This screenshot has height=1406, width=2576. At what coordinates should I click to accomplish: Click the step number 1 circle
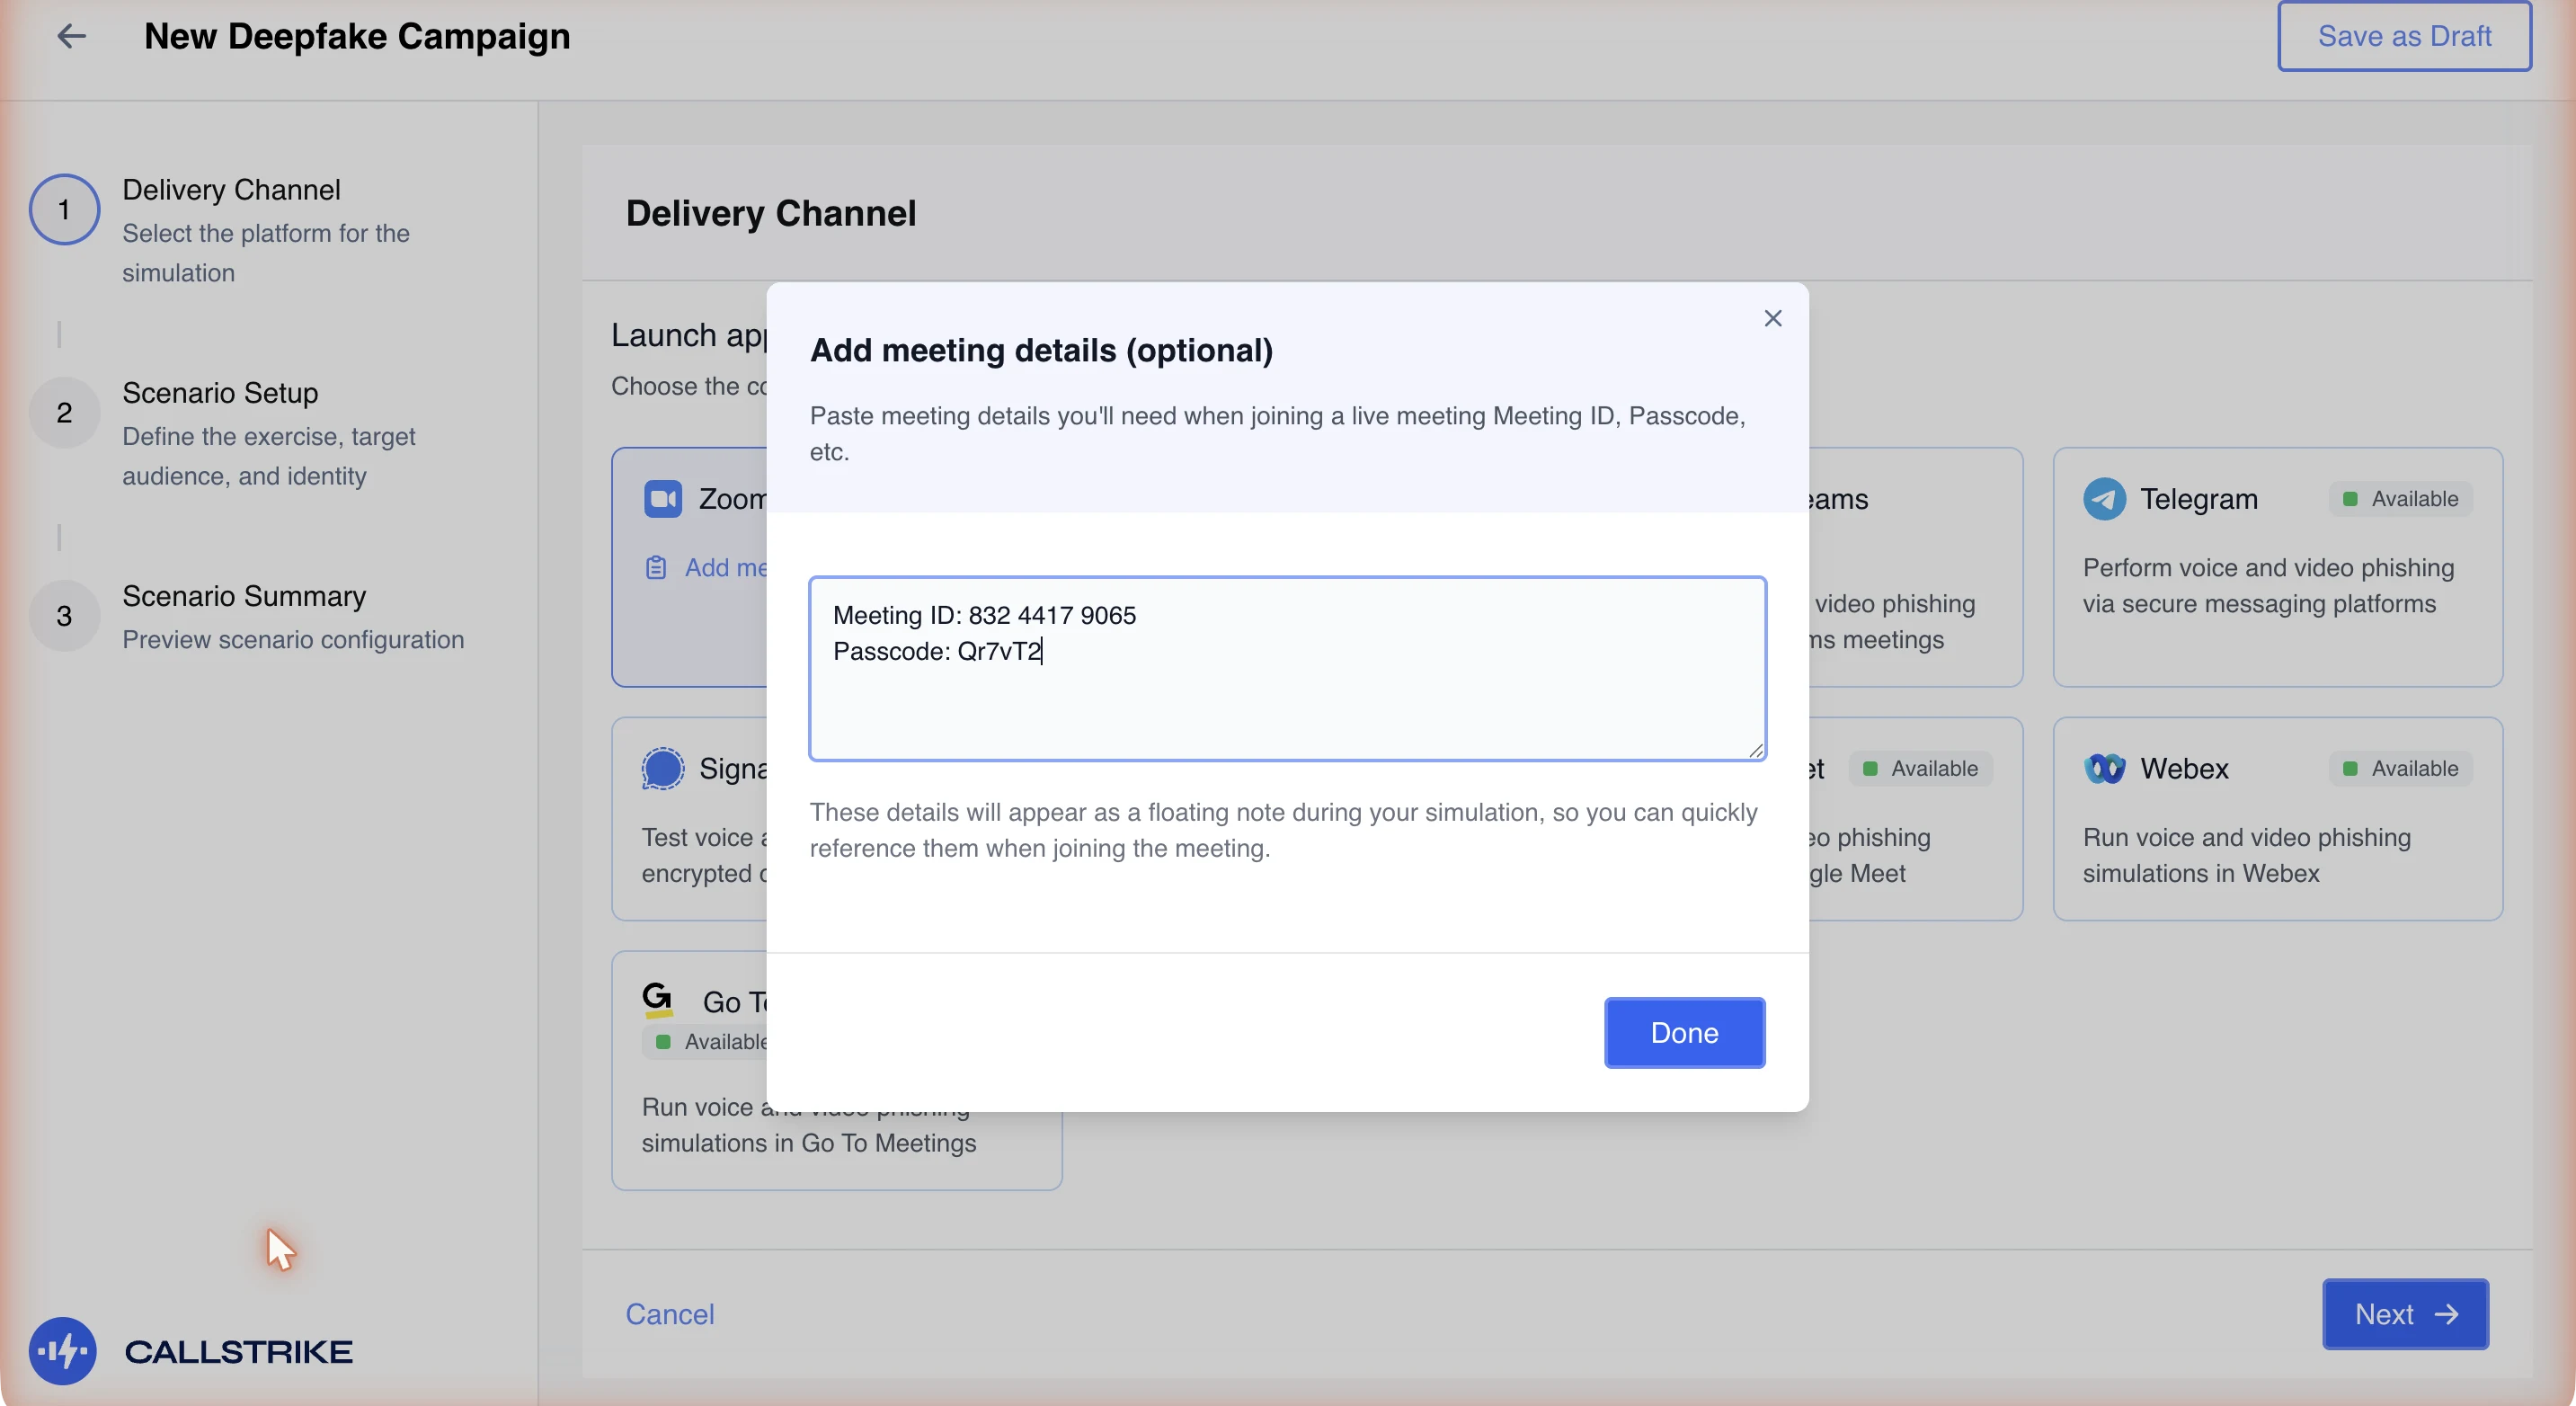coord(64,210)
